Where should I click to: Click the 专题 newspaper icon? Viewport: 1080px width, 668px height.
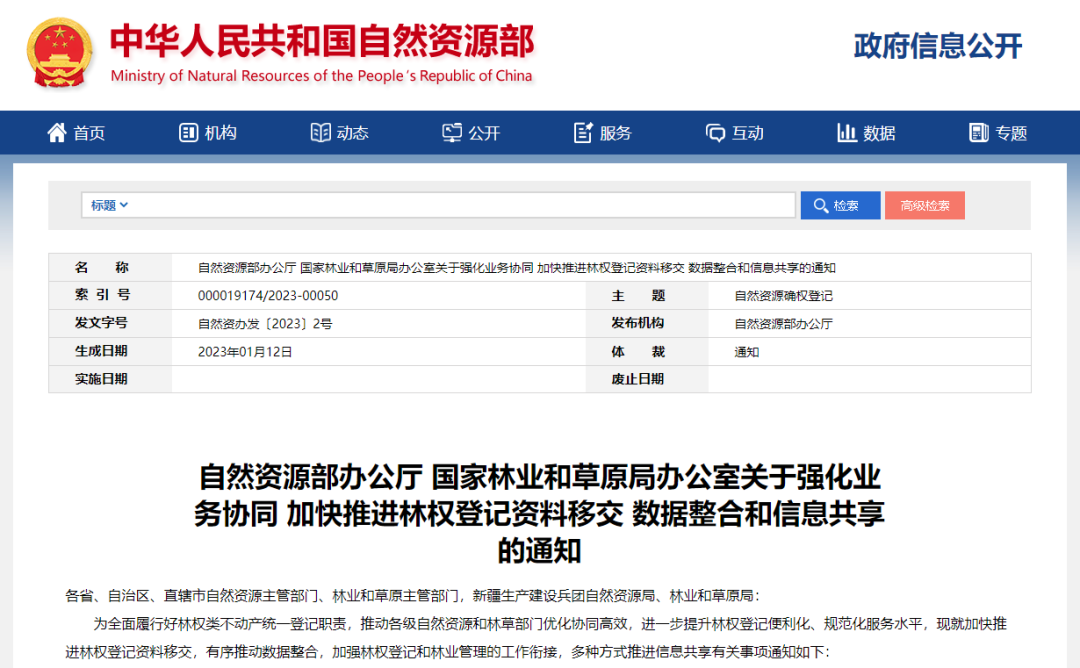978,132
